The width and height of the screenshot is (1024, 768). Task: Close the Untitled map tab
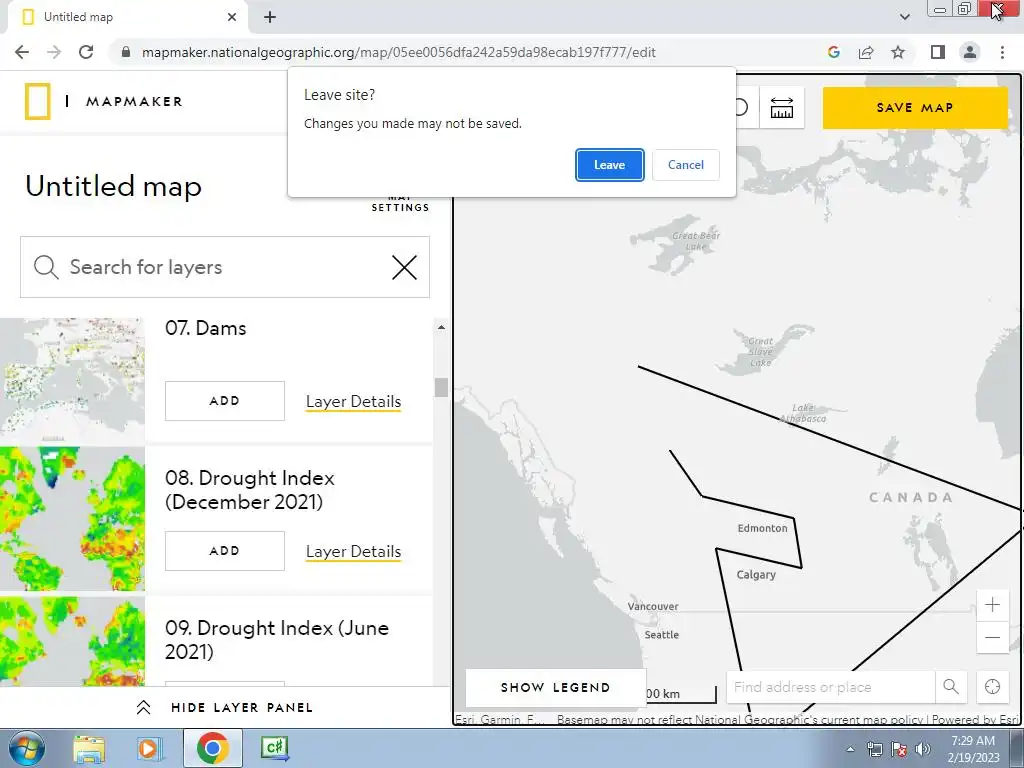232,17
